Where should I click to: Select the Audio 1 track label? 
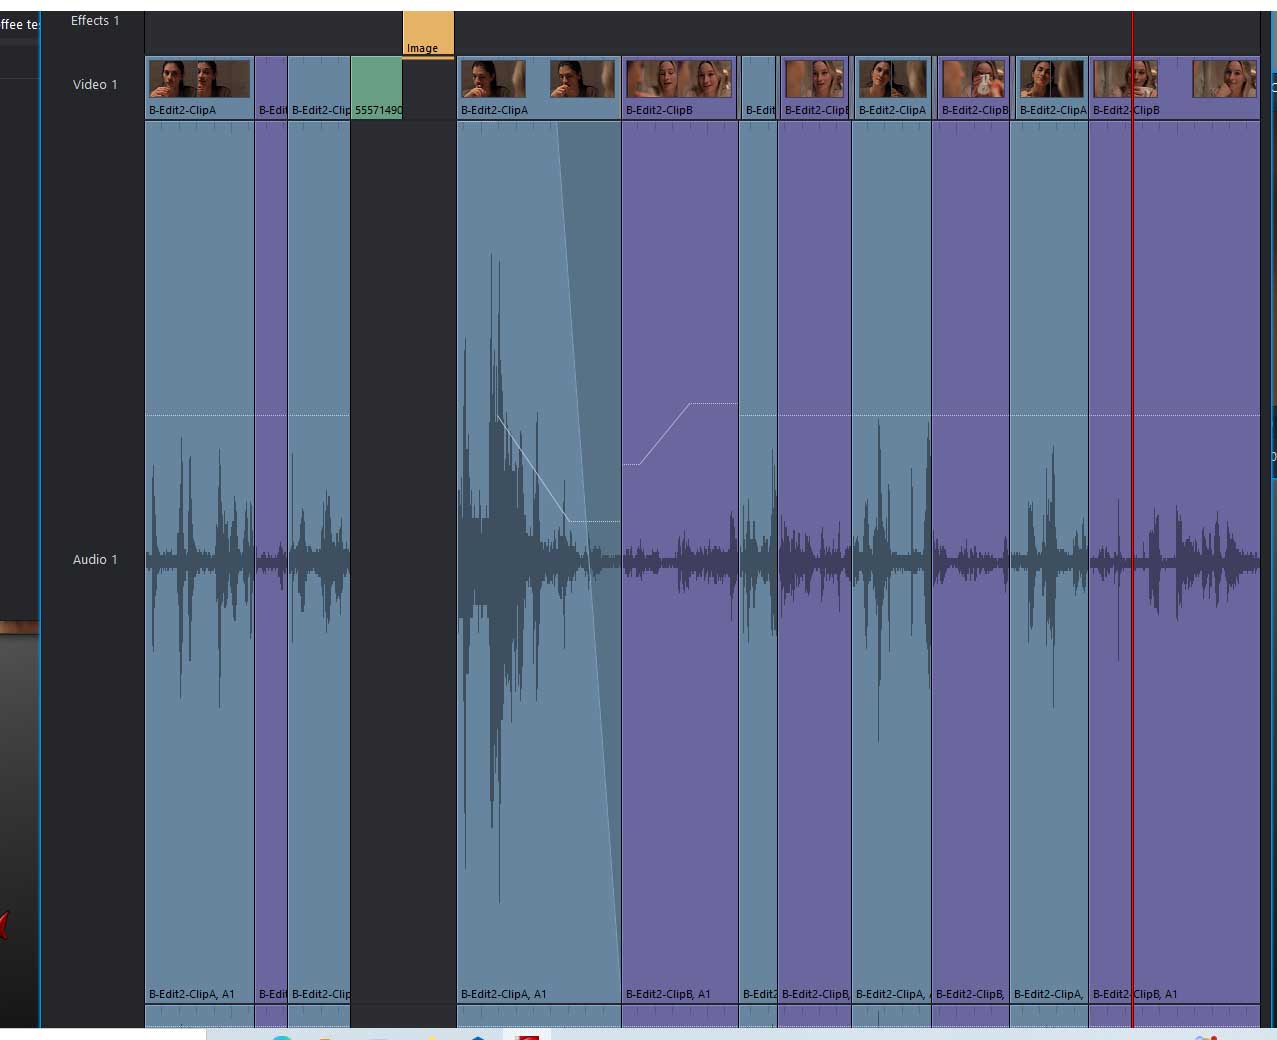tap(95, 559)
